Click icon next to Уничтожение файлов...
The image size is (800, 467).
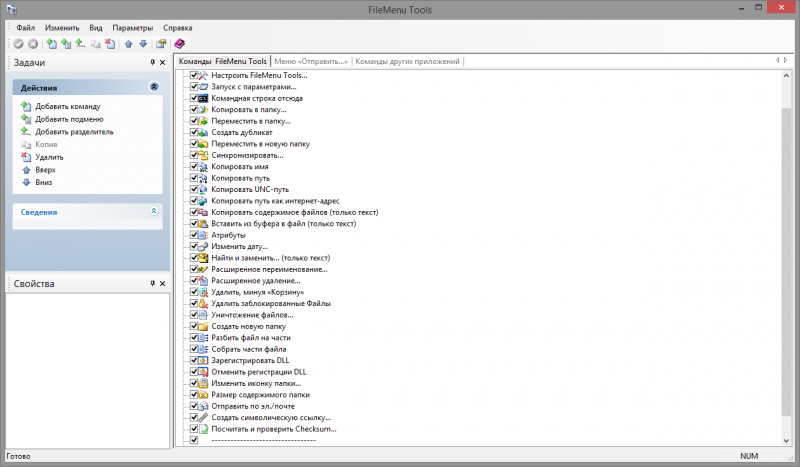tap(203, 315)
